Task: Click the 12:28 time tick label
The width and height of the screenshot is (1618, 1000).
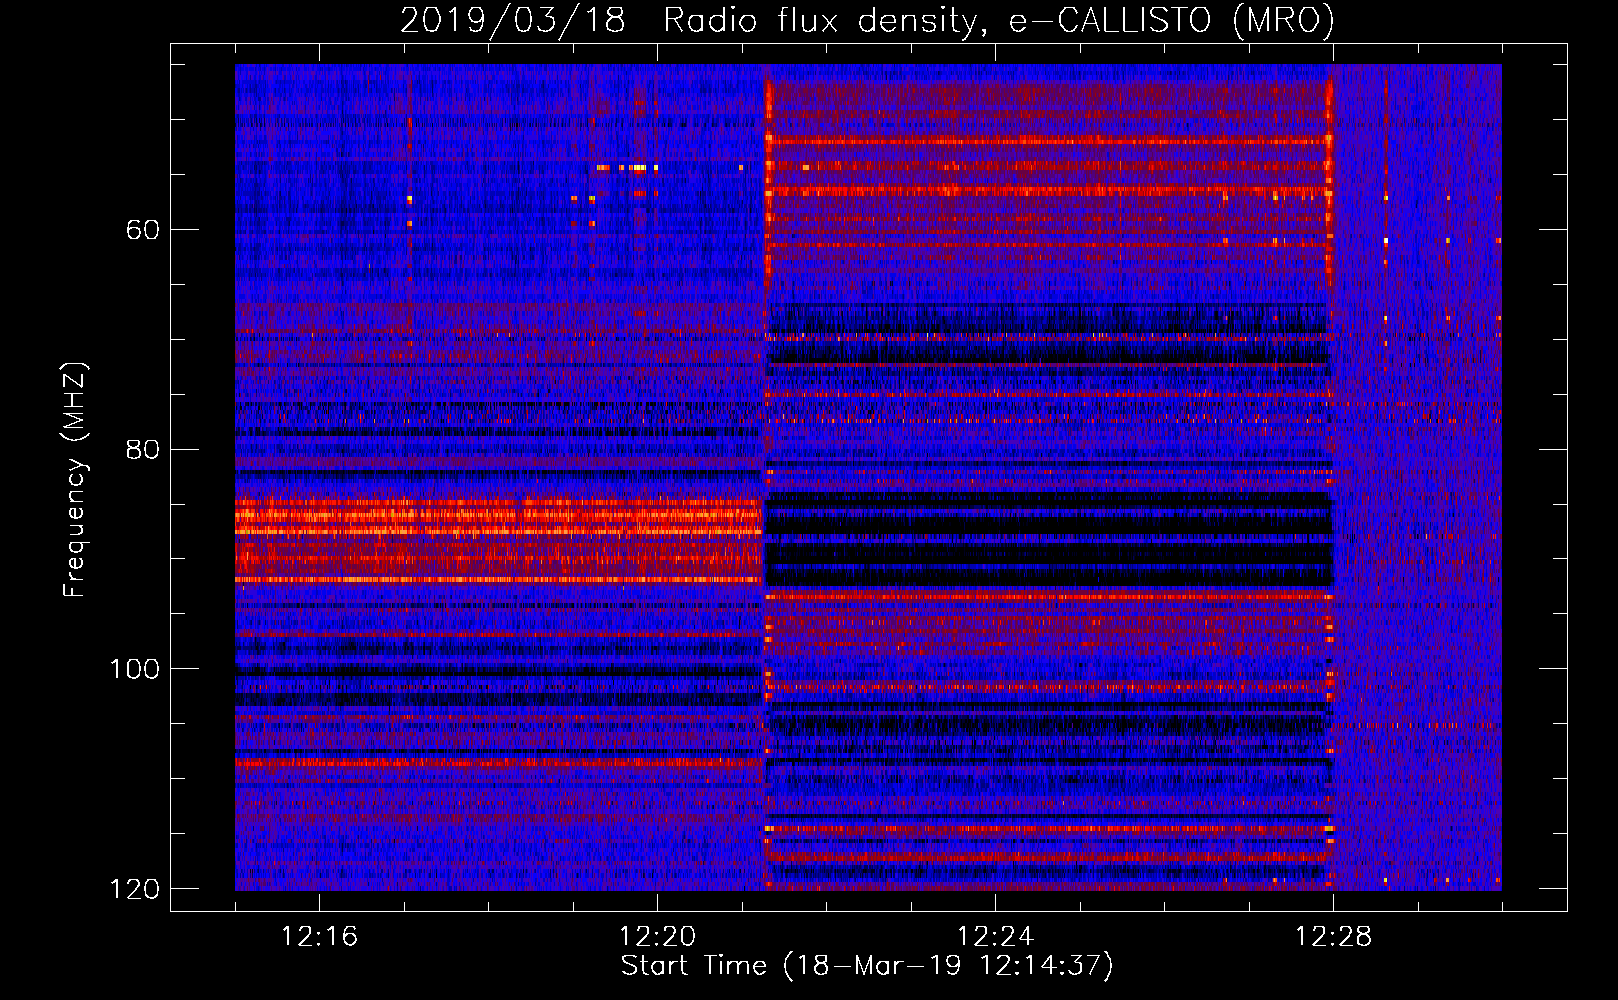Action: (1333, 937)
